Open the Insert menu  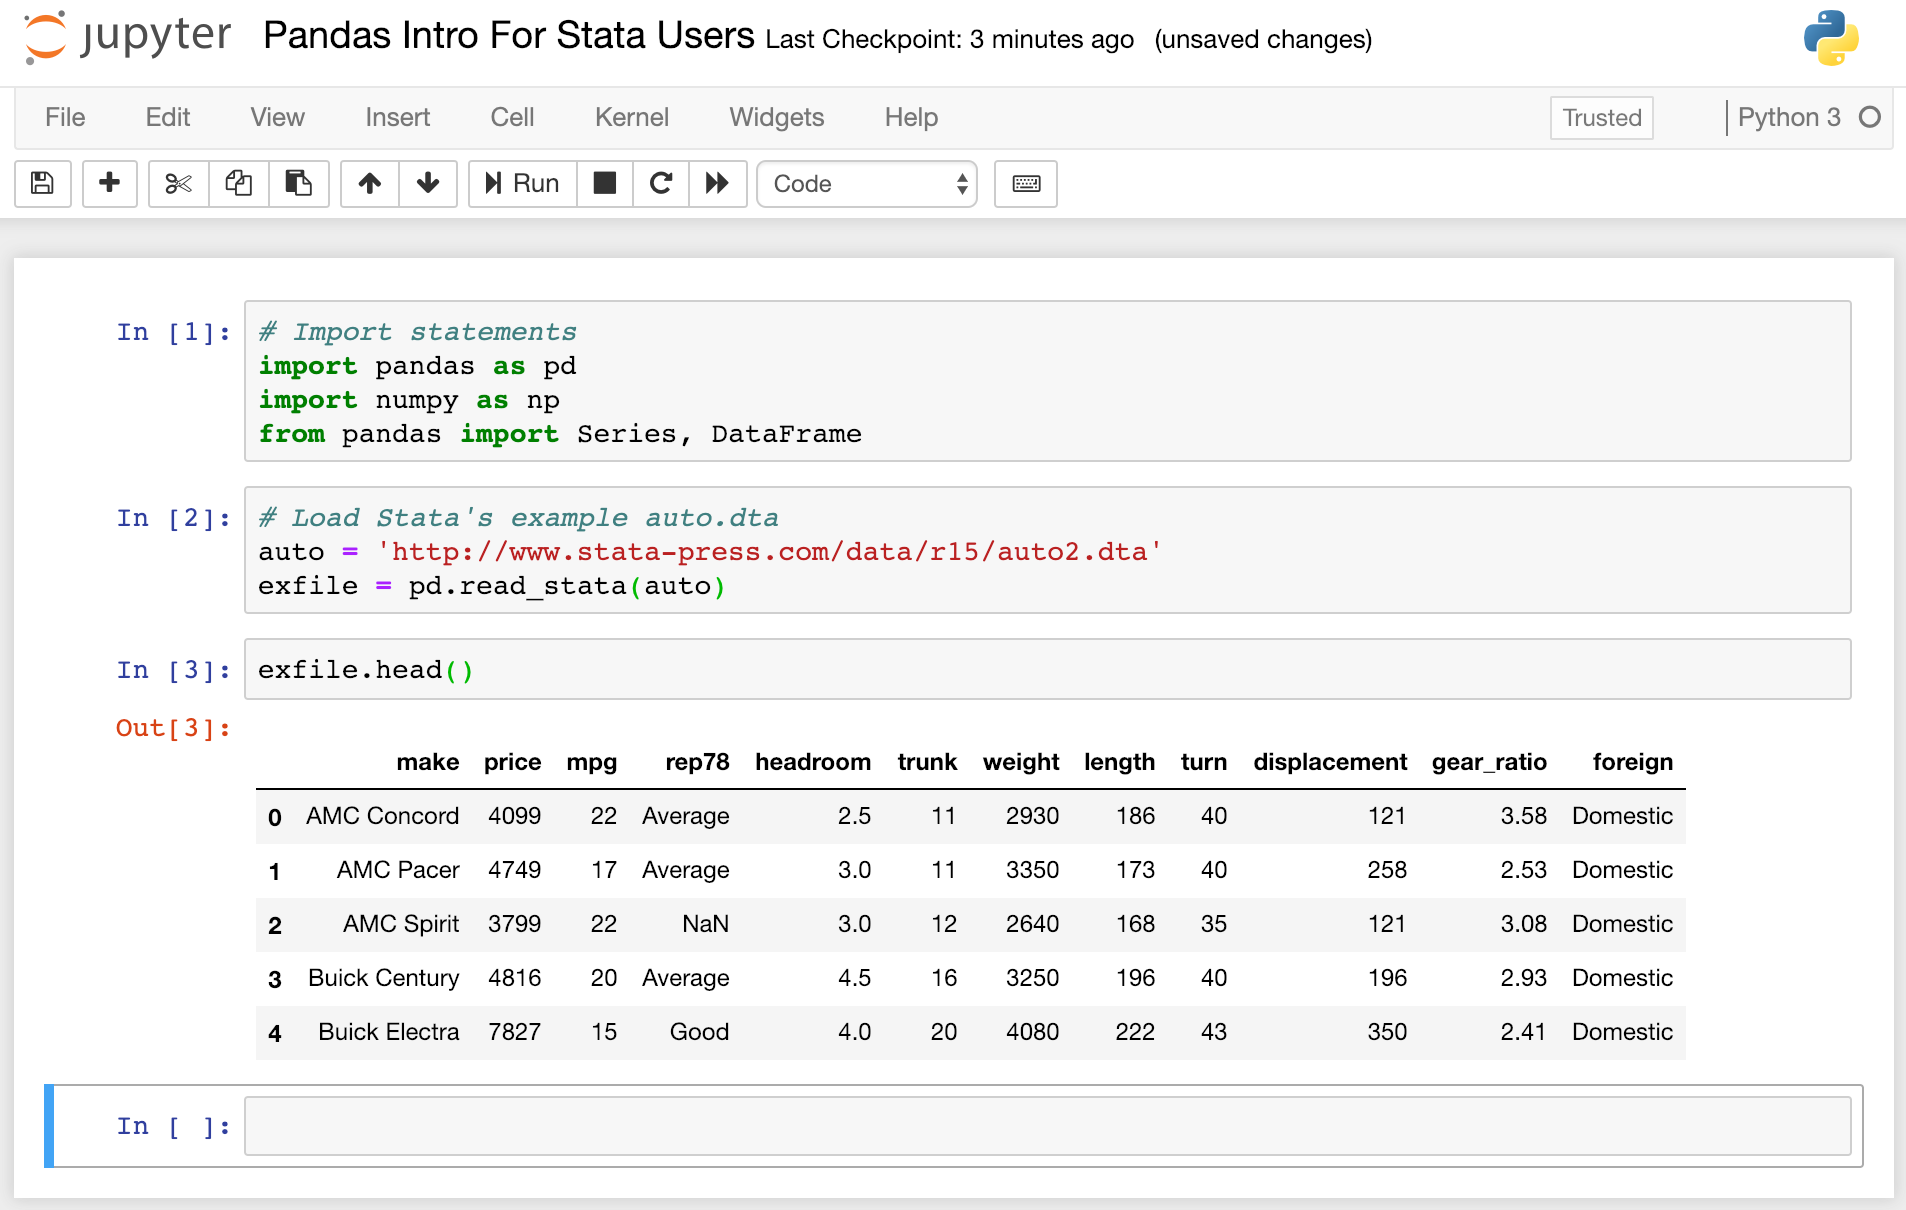(x=397, y=117)
